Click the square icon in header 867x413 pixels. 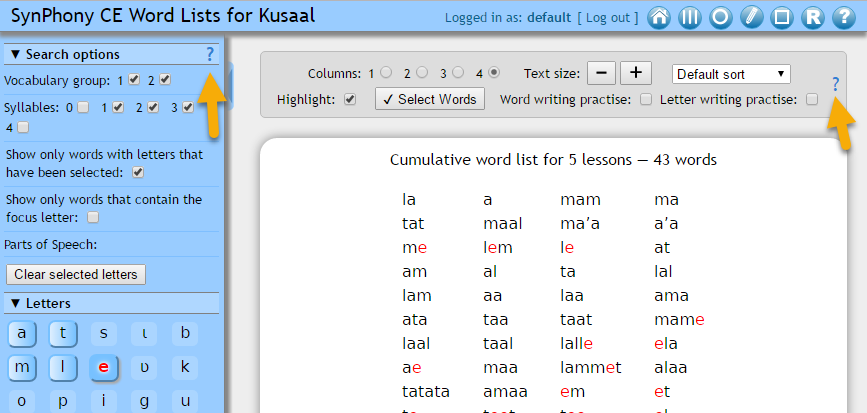pos(782,18)
